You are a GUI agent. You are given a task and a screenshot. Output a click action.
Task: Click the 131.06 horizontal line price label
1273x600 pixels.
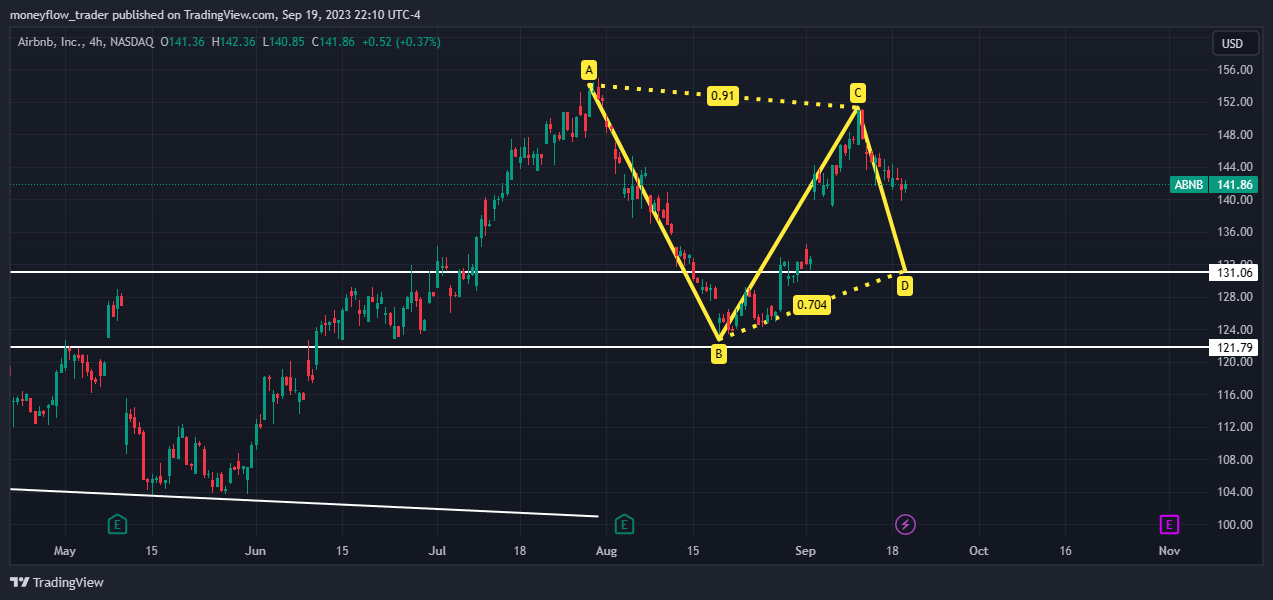point(1233,272)
